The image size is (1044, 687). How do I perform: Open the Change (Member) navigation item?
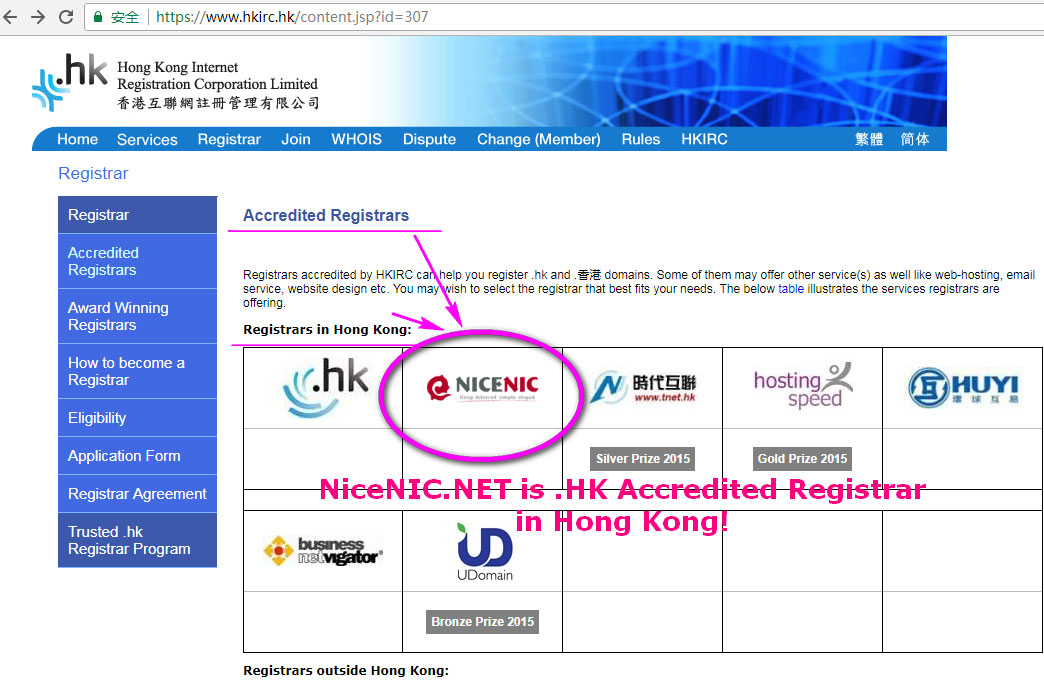pyautogui.click(x=537, y=139)
